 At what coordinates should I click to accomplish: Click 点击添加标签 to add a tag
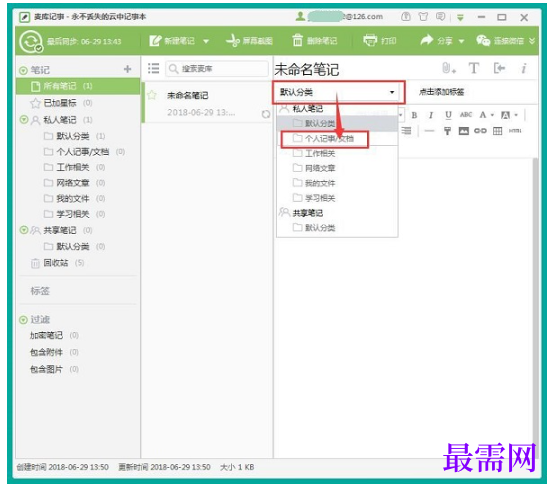coord(441,92)
